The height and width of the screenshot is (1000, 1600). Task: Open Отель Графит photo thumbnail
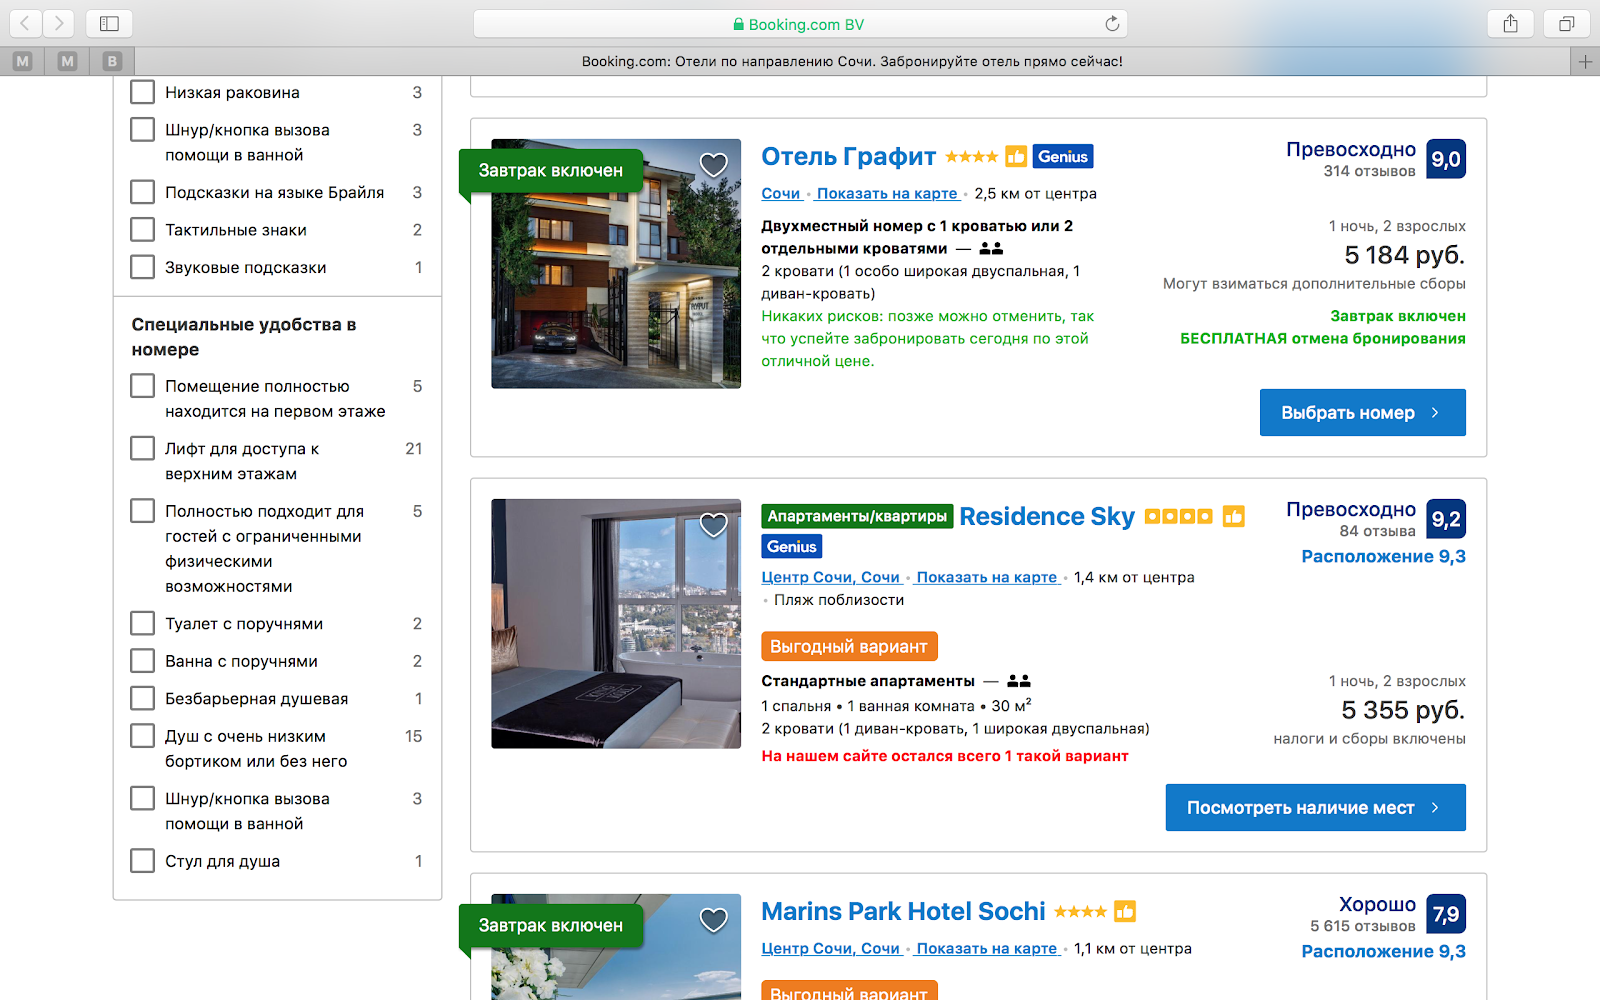[616, 263]
